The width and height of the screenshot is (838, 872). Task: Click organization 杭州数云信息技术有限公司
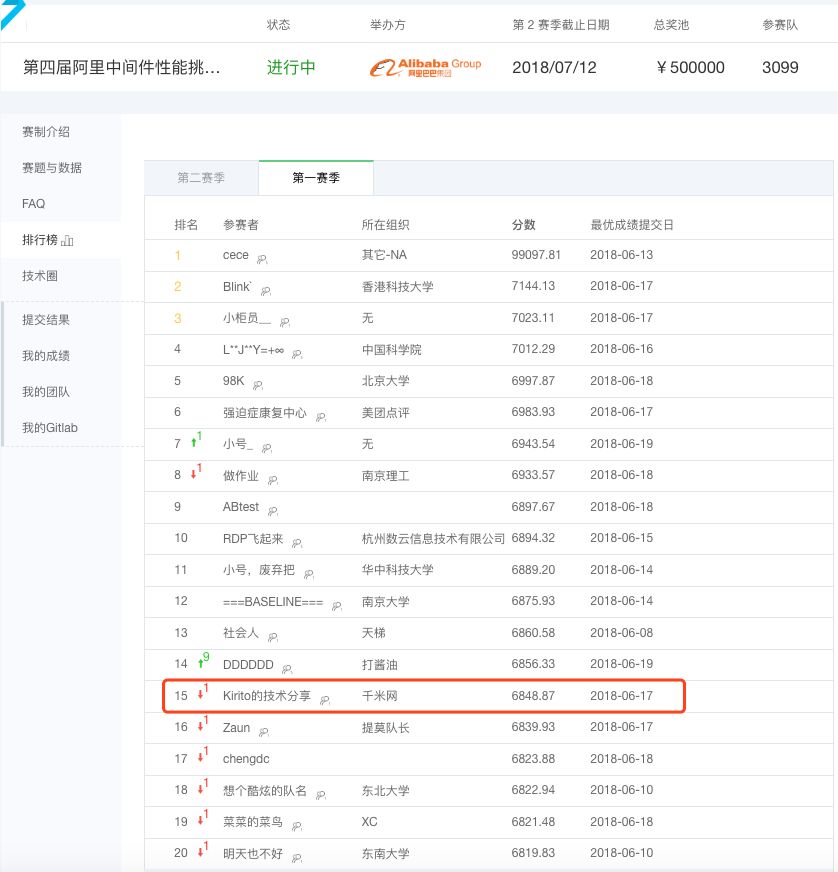point(433,538)
